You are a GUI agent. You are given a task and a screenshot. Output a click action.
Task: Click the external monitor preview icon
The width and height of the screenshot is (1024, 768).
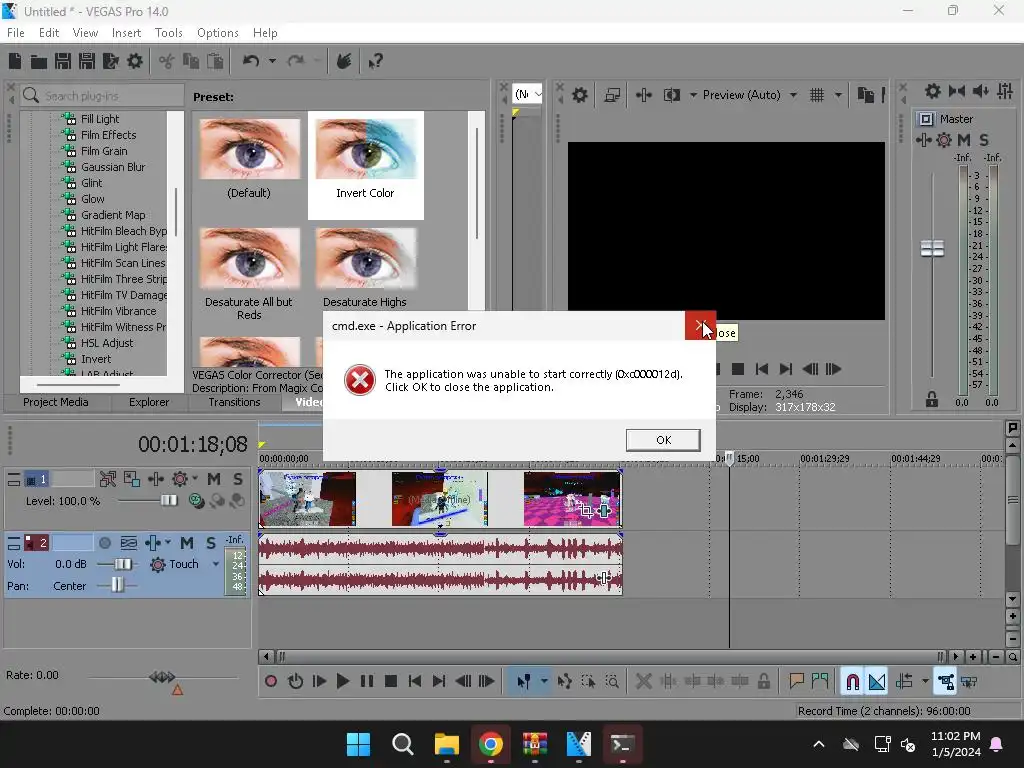tap(612, 95)
